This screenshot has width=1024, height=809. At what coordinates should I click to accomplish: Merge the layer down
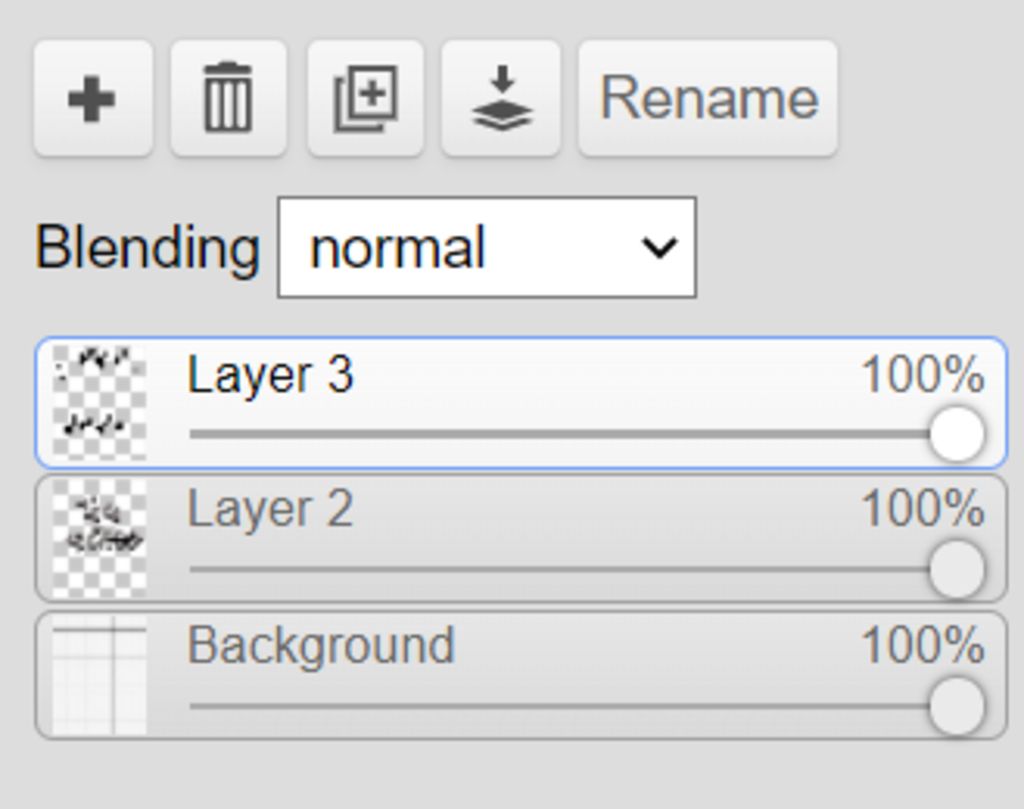[x=501, y=99]
